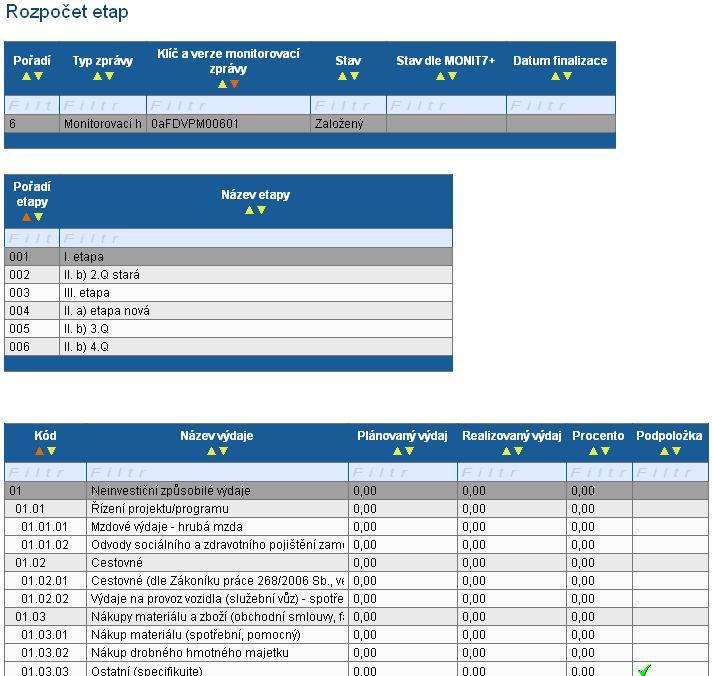
Task: Sort Podpoložka column ascending
Action: point(664,451)
